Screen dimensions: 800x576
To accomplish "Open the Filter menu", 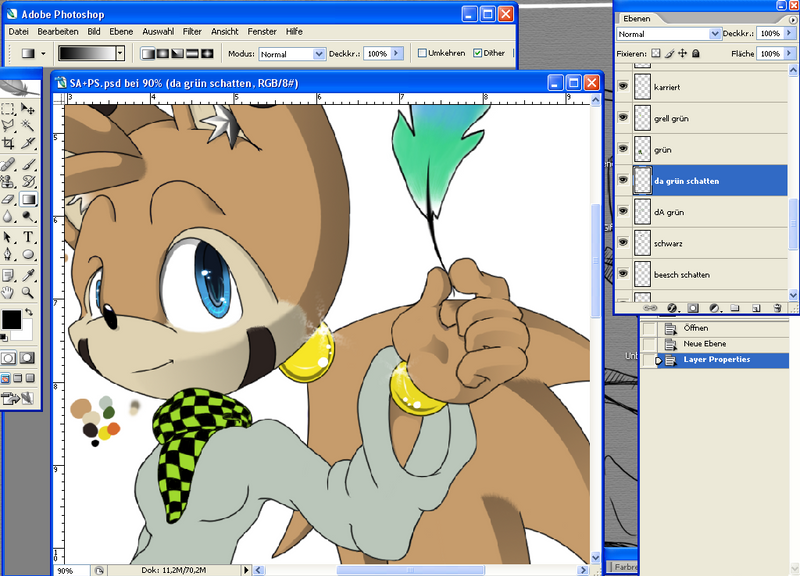I will click(x=192, y=32).
